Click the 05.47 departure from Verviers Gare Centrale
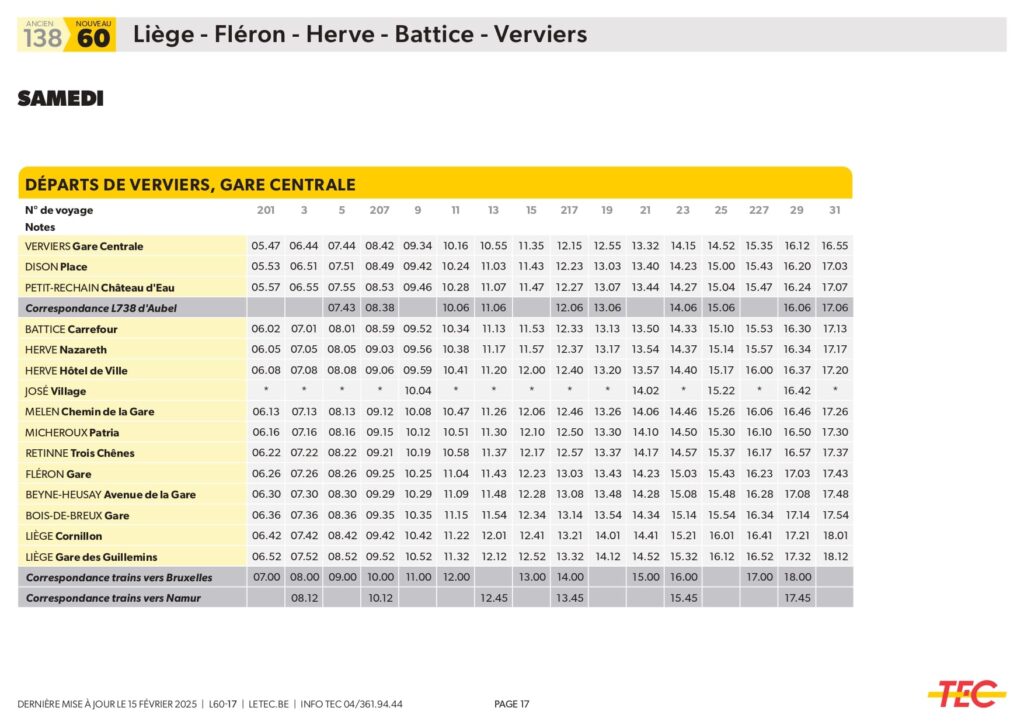Viewport: 1024px width, 725px height. tap(266, 246)
